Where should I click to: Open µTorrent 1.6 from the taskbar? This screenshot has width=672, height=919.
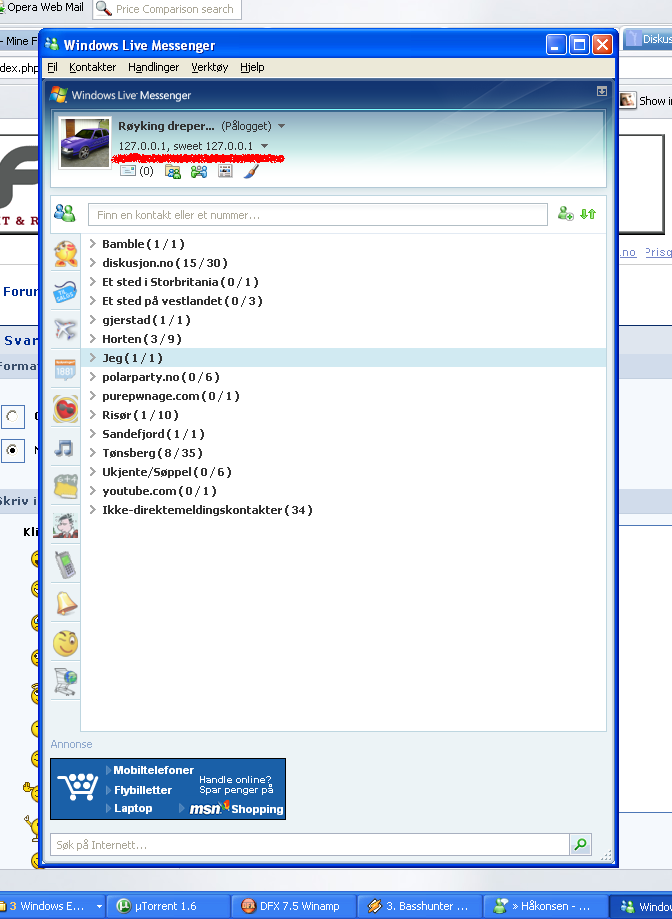(x=169, y=906)
